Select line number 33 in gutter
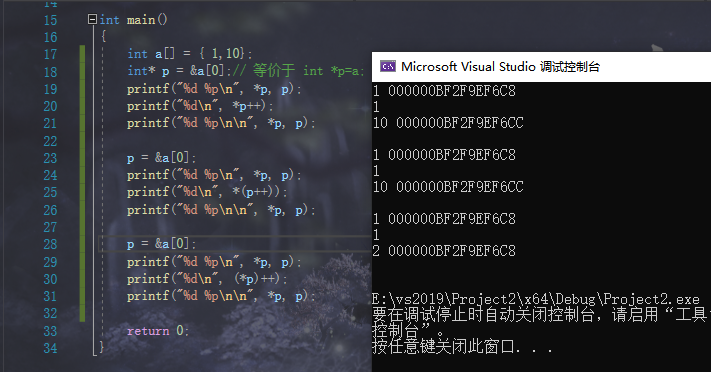 50,331
